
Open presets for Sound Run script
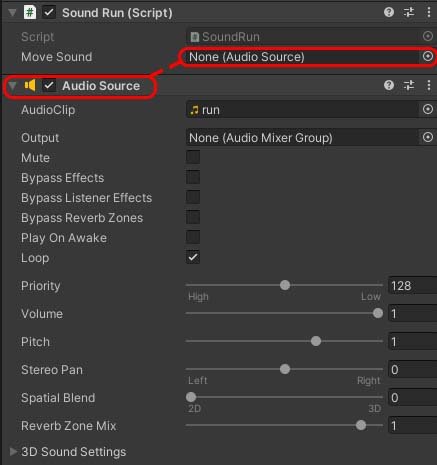(x=409, y=12)
